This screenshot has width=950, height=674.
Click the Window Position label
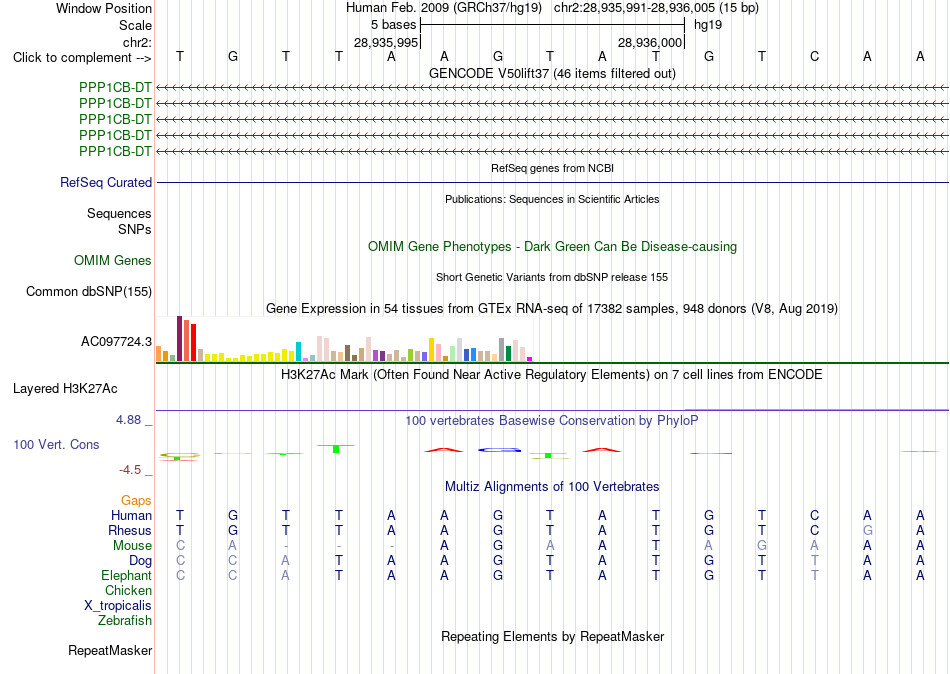[104, 8]
